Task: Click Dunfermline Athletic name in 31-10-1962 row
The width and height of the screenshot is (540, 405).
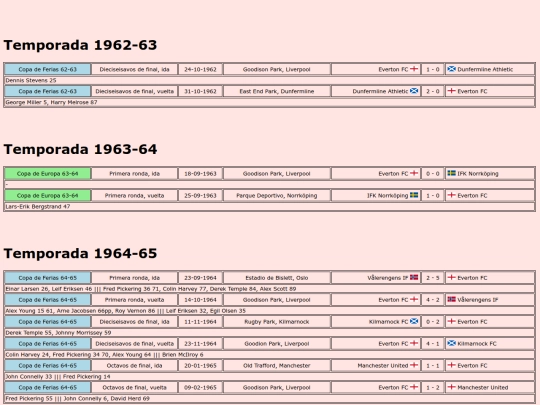Action: click(380, 91)
